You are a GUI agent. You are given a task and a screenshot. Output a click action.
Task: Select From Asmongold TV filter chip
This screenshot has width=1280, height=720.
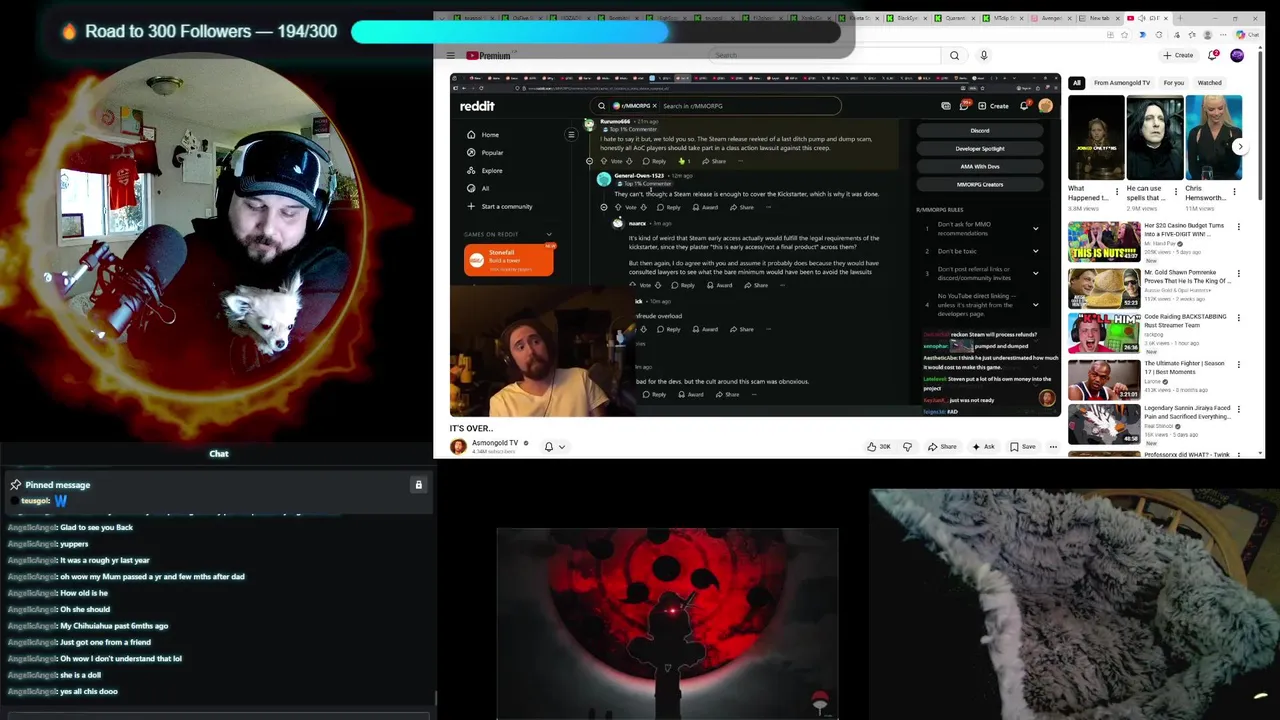tap(1122, 83)
